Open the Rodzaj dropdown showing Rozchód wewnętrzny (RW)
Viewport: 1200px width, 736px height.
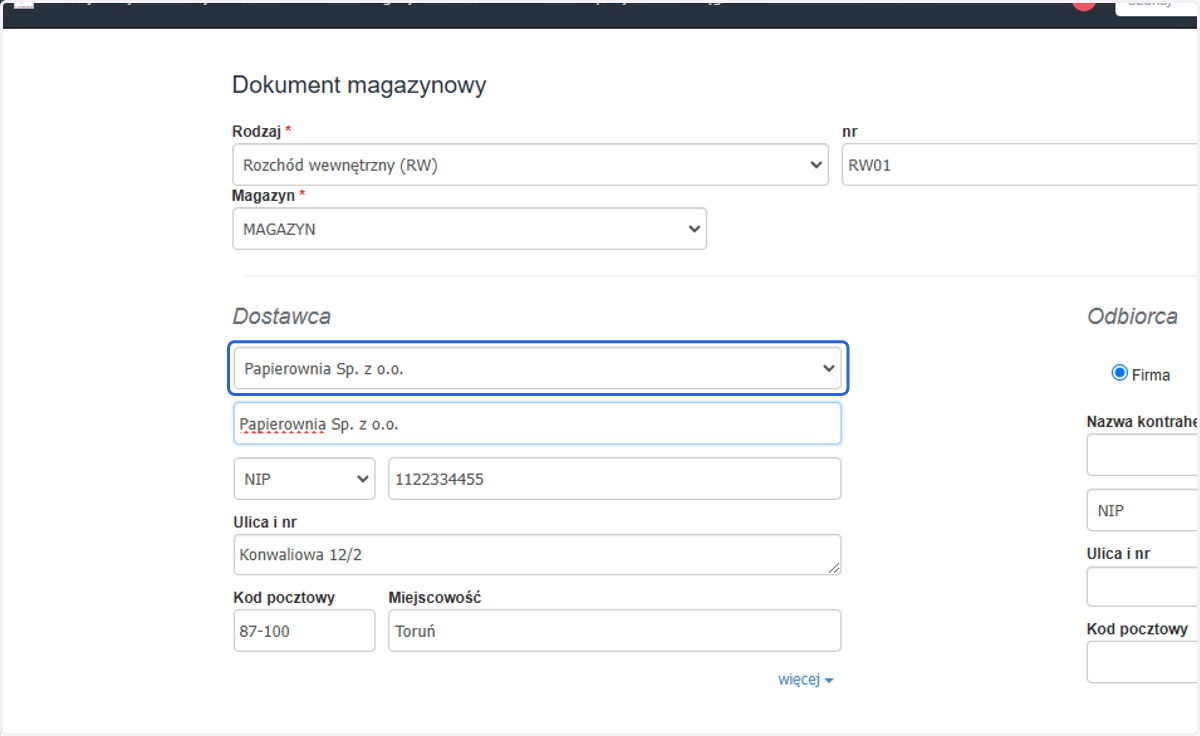(x=530, y=165)
